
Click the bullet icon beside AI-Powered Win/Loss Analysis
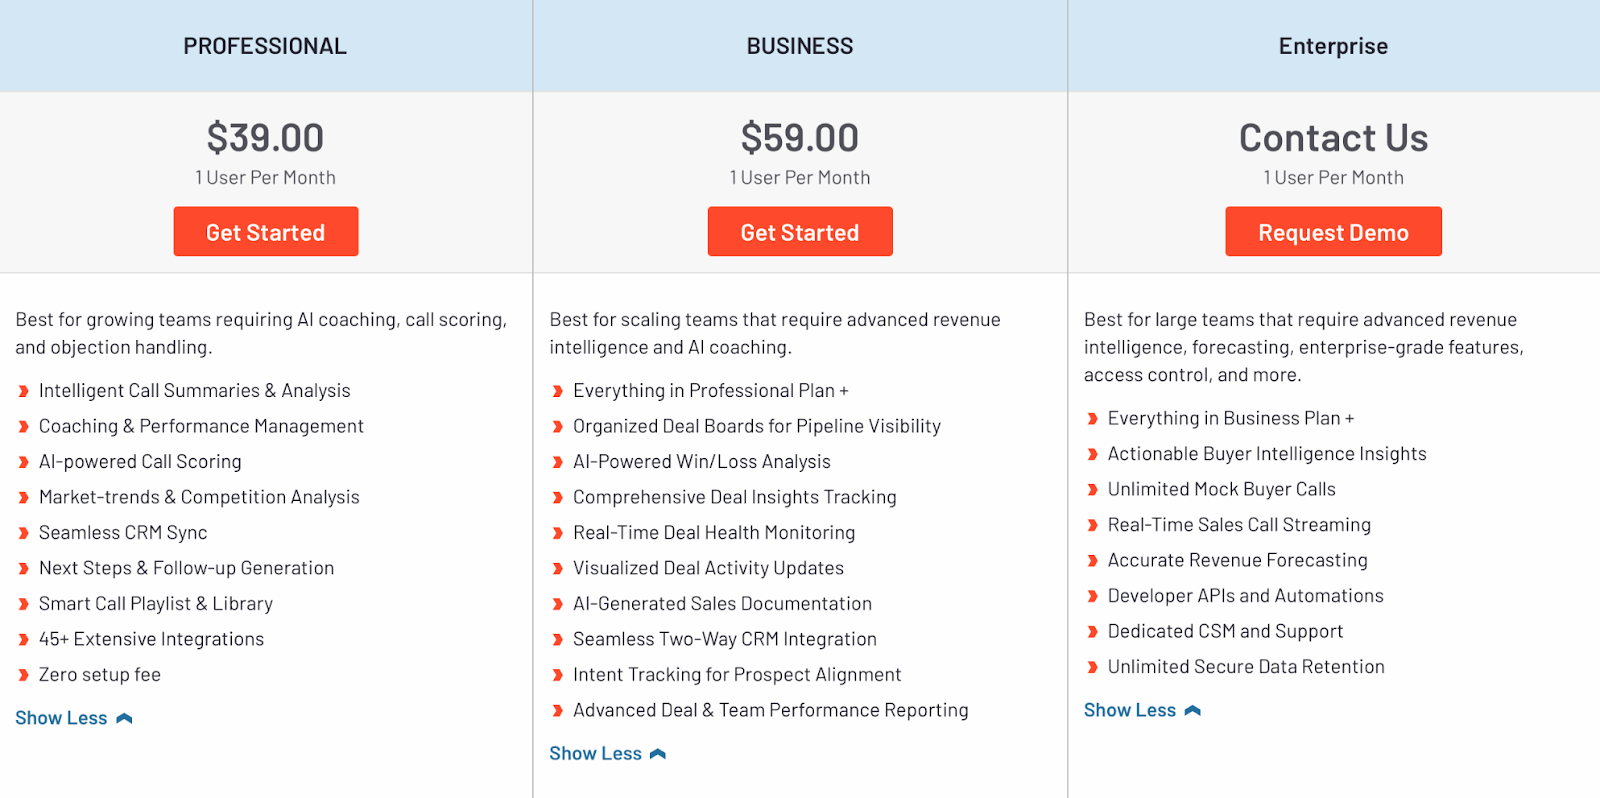[x=558, y=462]
